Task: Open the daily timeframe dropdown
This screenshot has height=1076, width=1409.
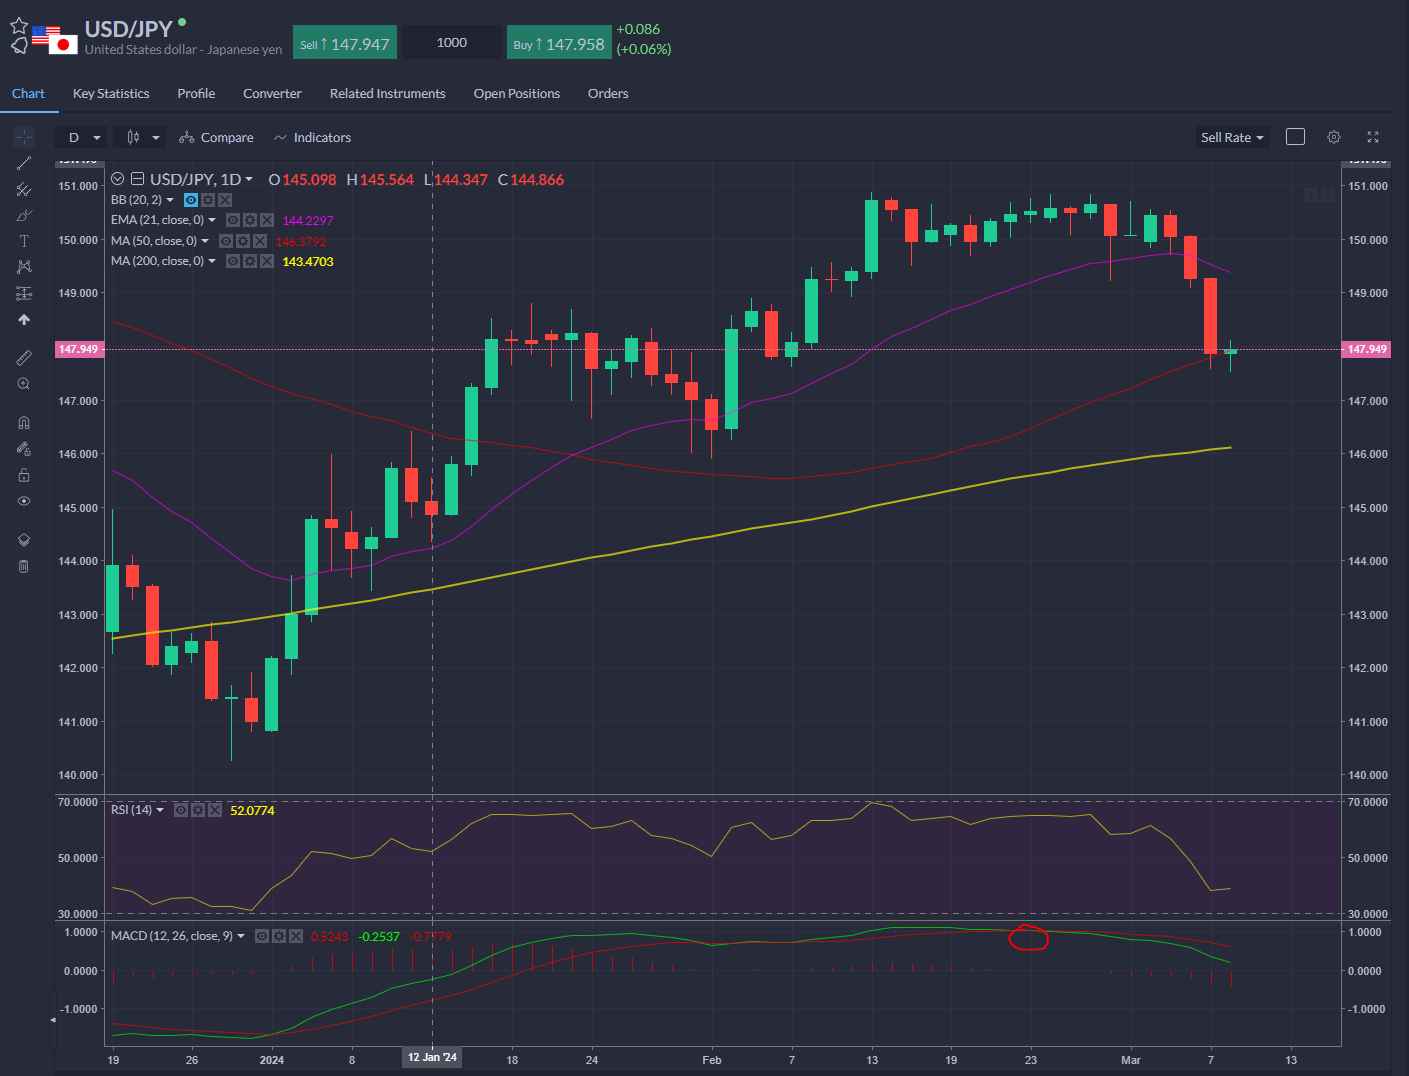Action: [x=80, y=137]
